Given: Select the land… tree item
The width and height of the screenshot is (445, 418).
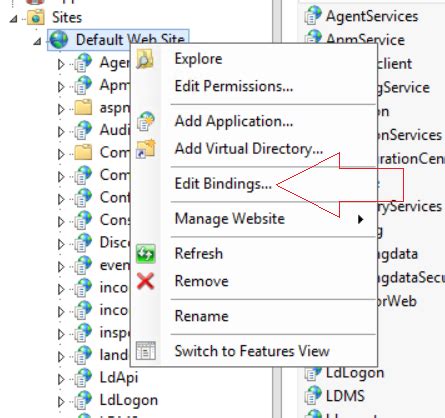Looking at the screenshot, I should tap(113, 355).
